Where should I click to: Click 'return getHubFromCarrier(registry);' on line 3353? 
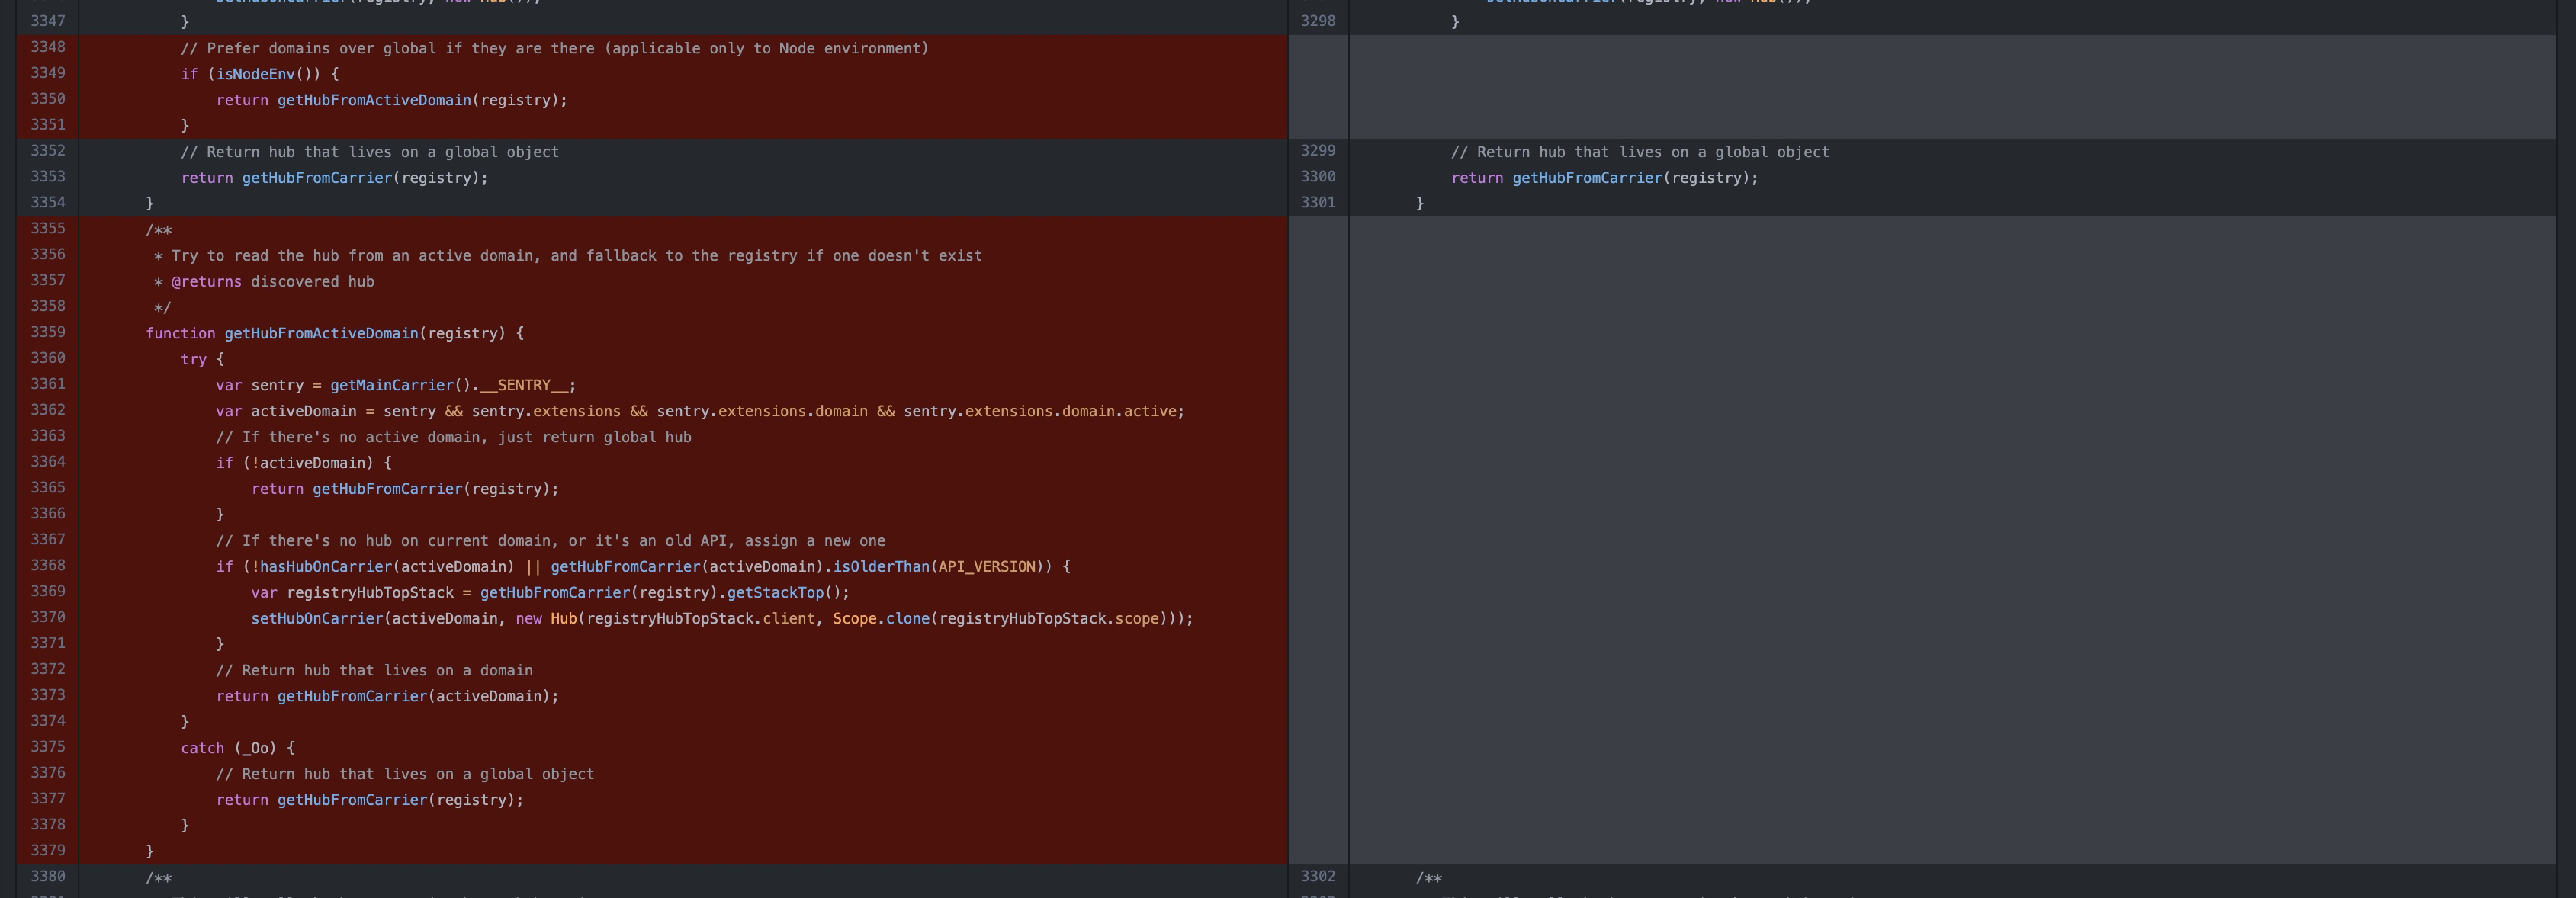pos(335,178)
